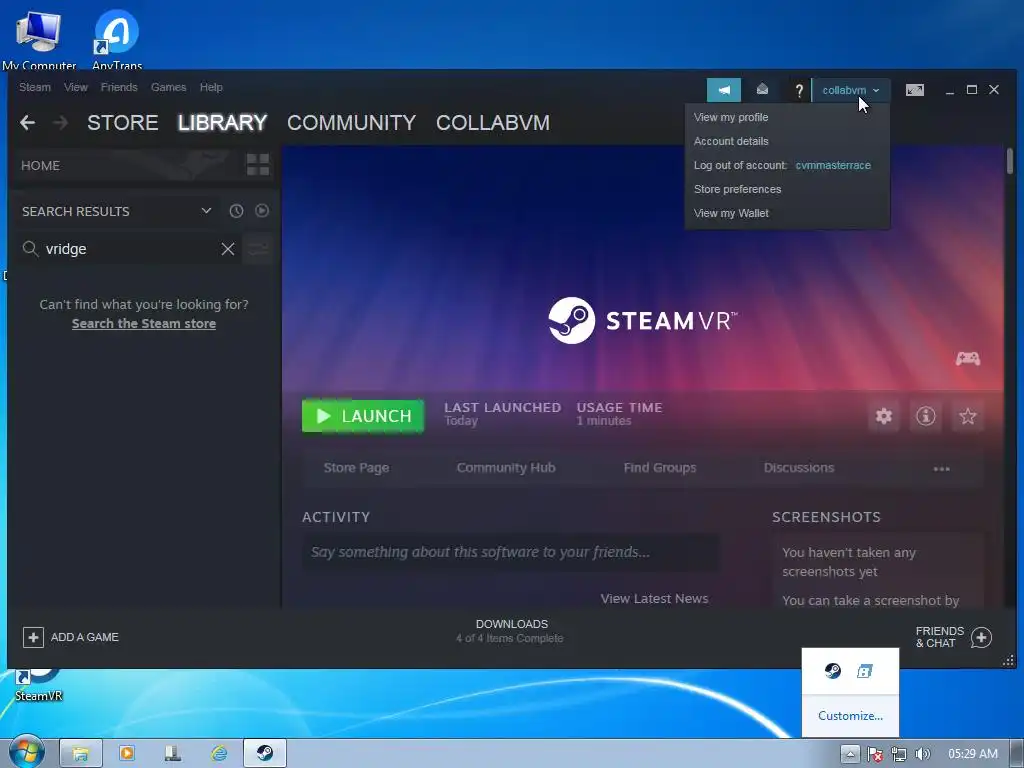Click Search the Steam store link

144,323
